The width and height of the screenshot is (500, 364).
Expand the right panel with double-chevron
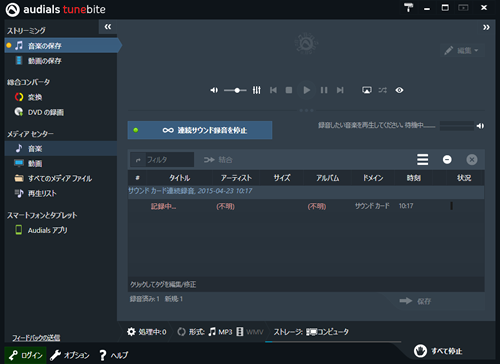click(x=486, y=27)
